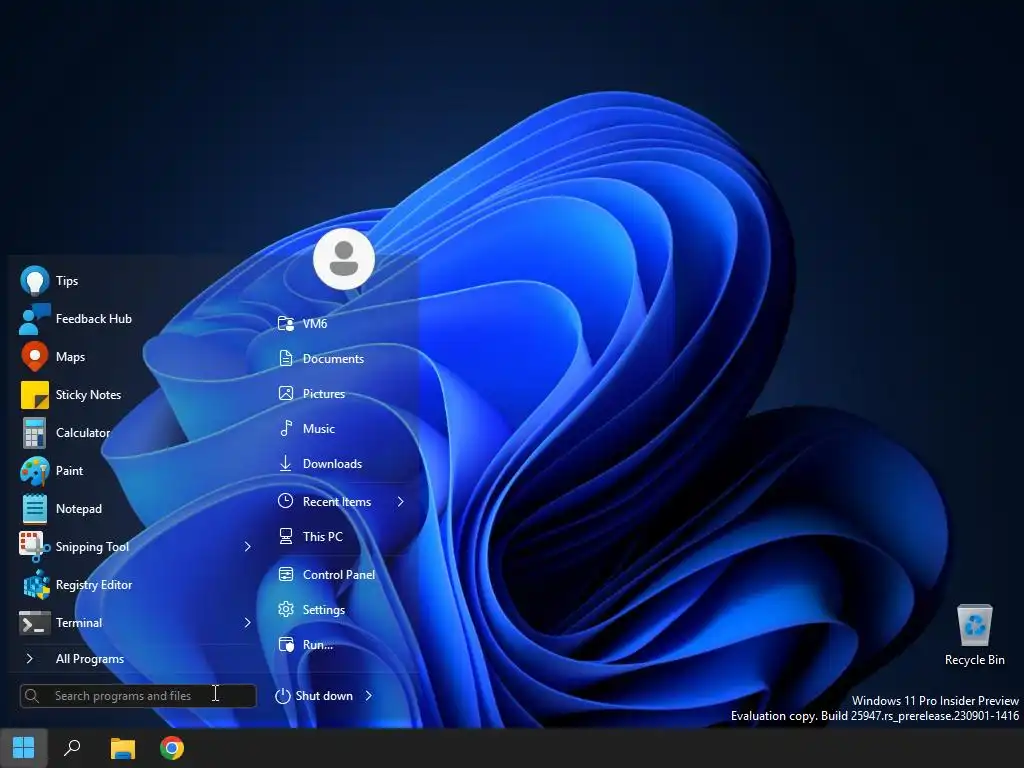Screen dimensions: 1024x768
Task: Select the Registry Editor entry label
Action: point(93,585)
